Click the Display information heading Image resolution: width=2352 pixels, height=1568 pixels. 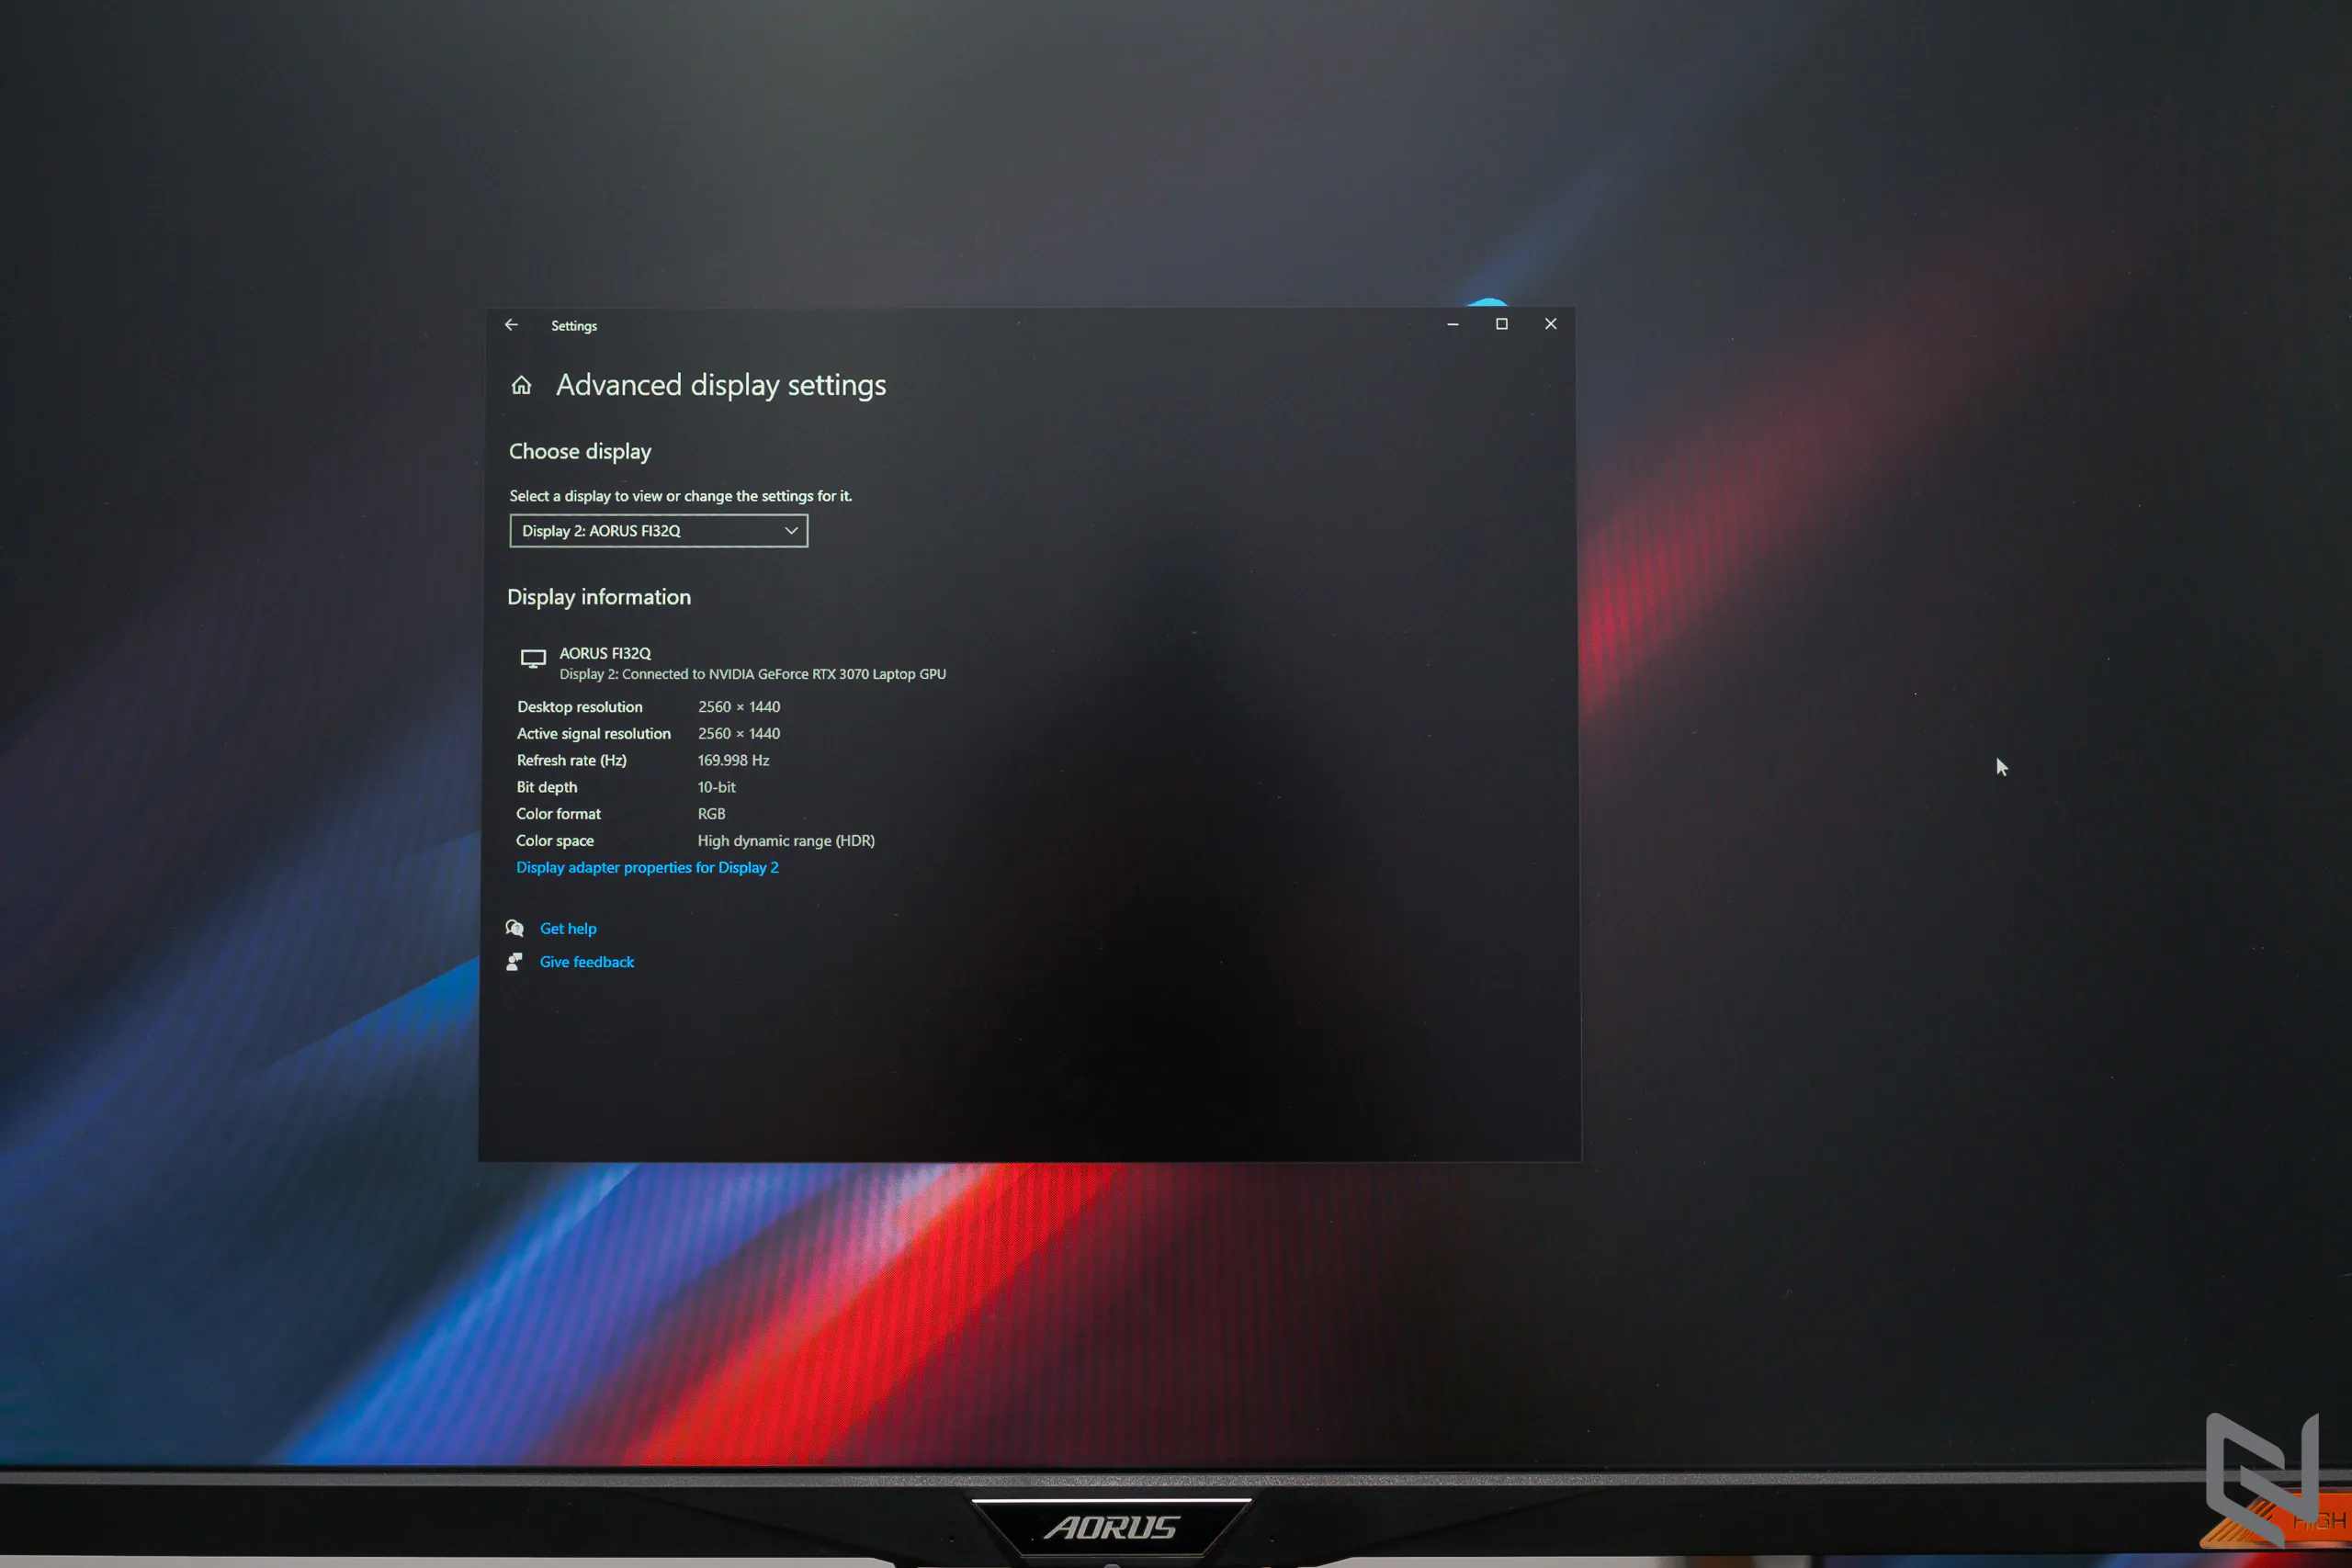point(598,597)
